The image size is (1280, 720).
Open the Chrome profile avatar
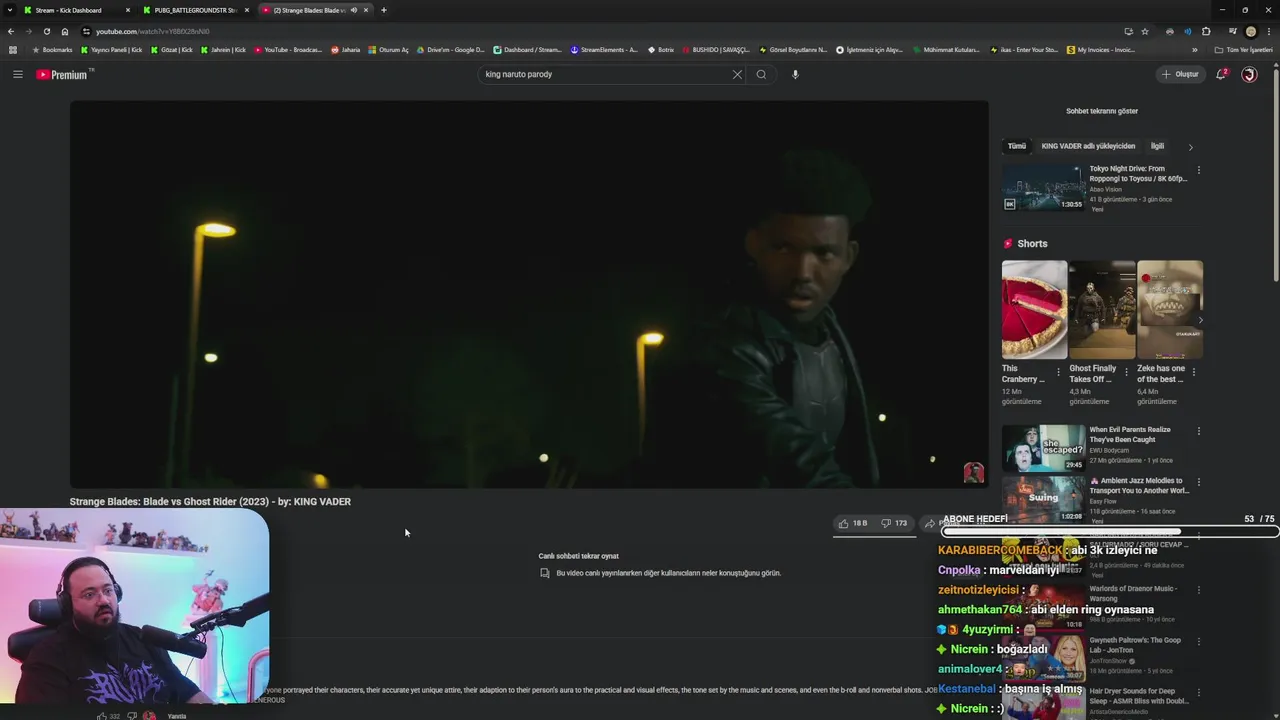click(x=1250, y=31)
